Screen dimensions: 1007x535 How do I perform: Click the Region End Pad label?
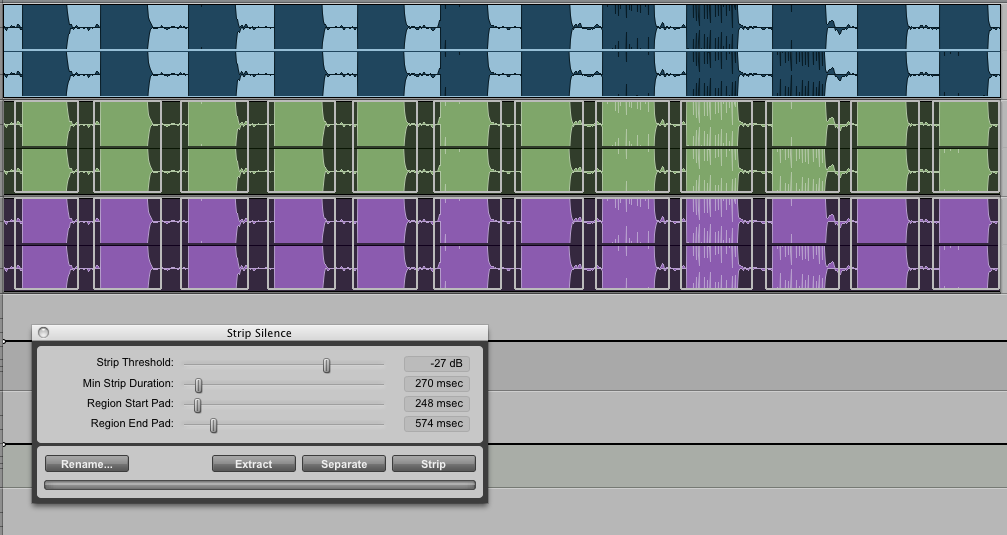[132, 423]
